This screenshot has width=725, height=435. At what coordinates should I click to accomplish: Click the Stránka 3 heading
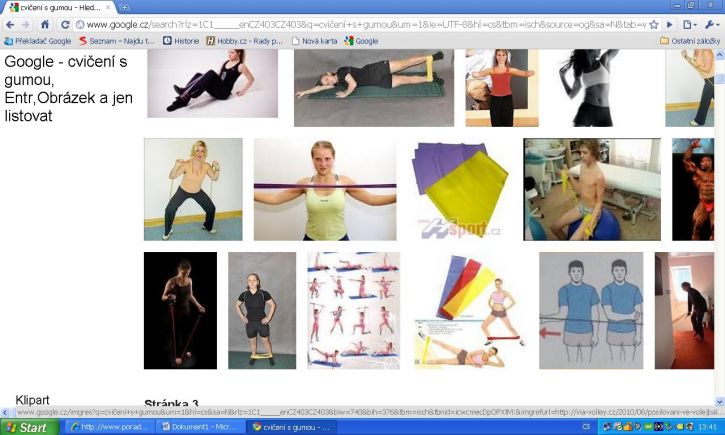coord(171,403)
